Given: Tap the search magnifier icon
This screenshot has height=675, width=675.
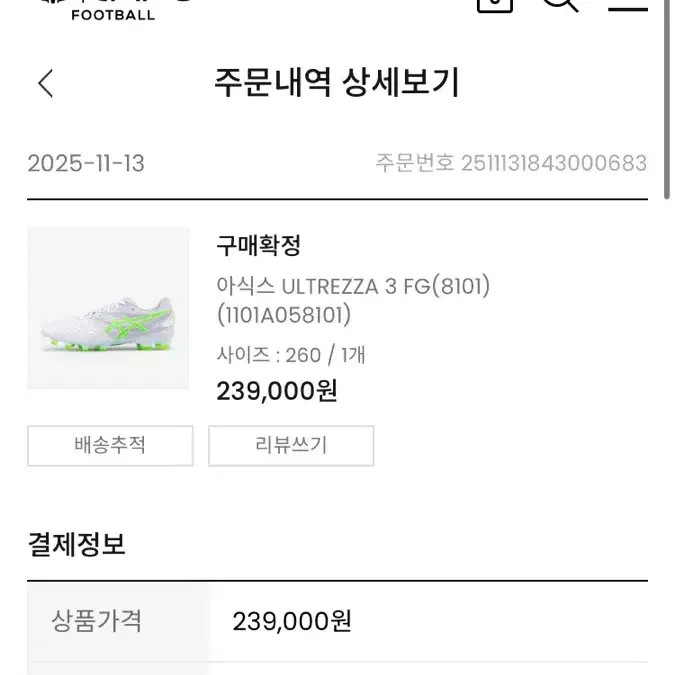Looking at the screenshot, I should pos(560,4).
